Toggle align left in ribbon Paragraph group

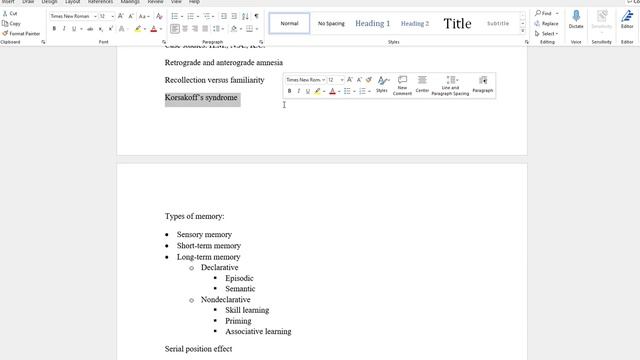pos(175,29)
